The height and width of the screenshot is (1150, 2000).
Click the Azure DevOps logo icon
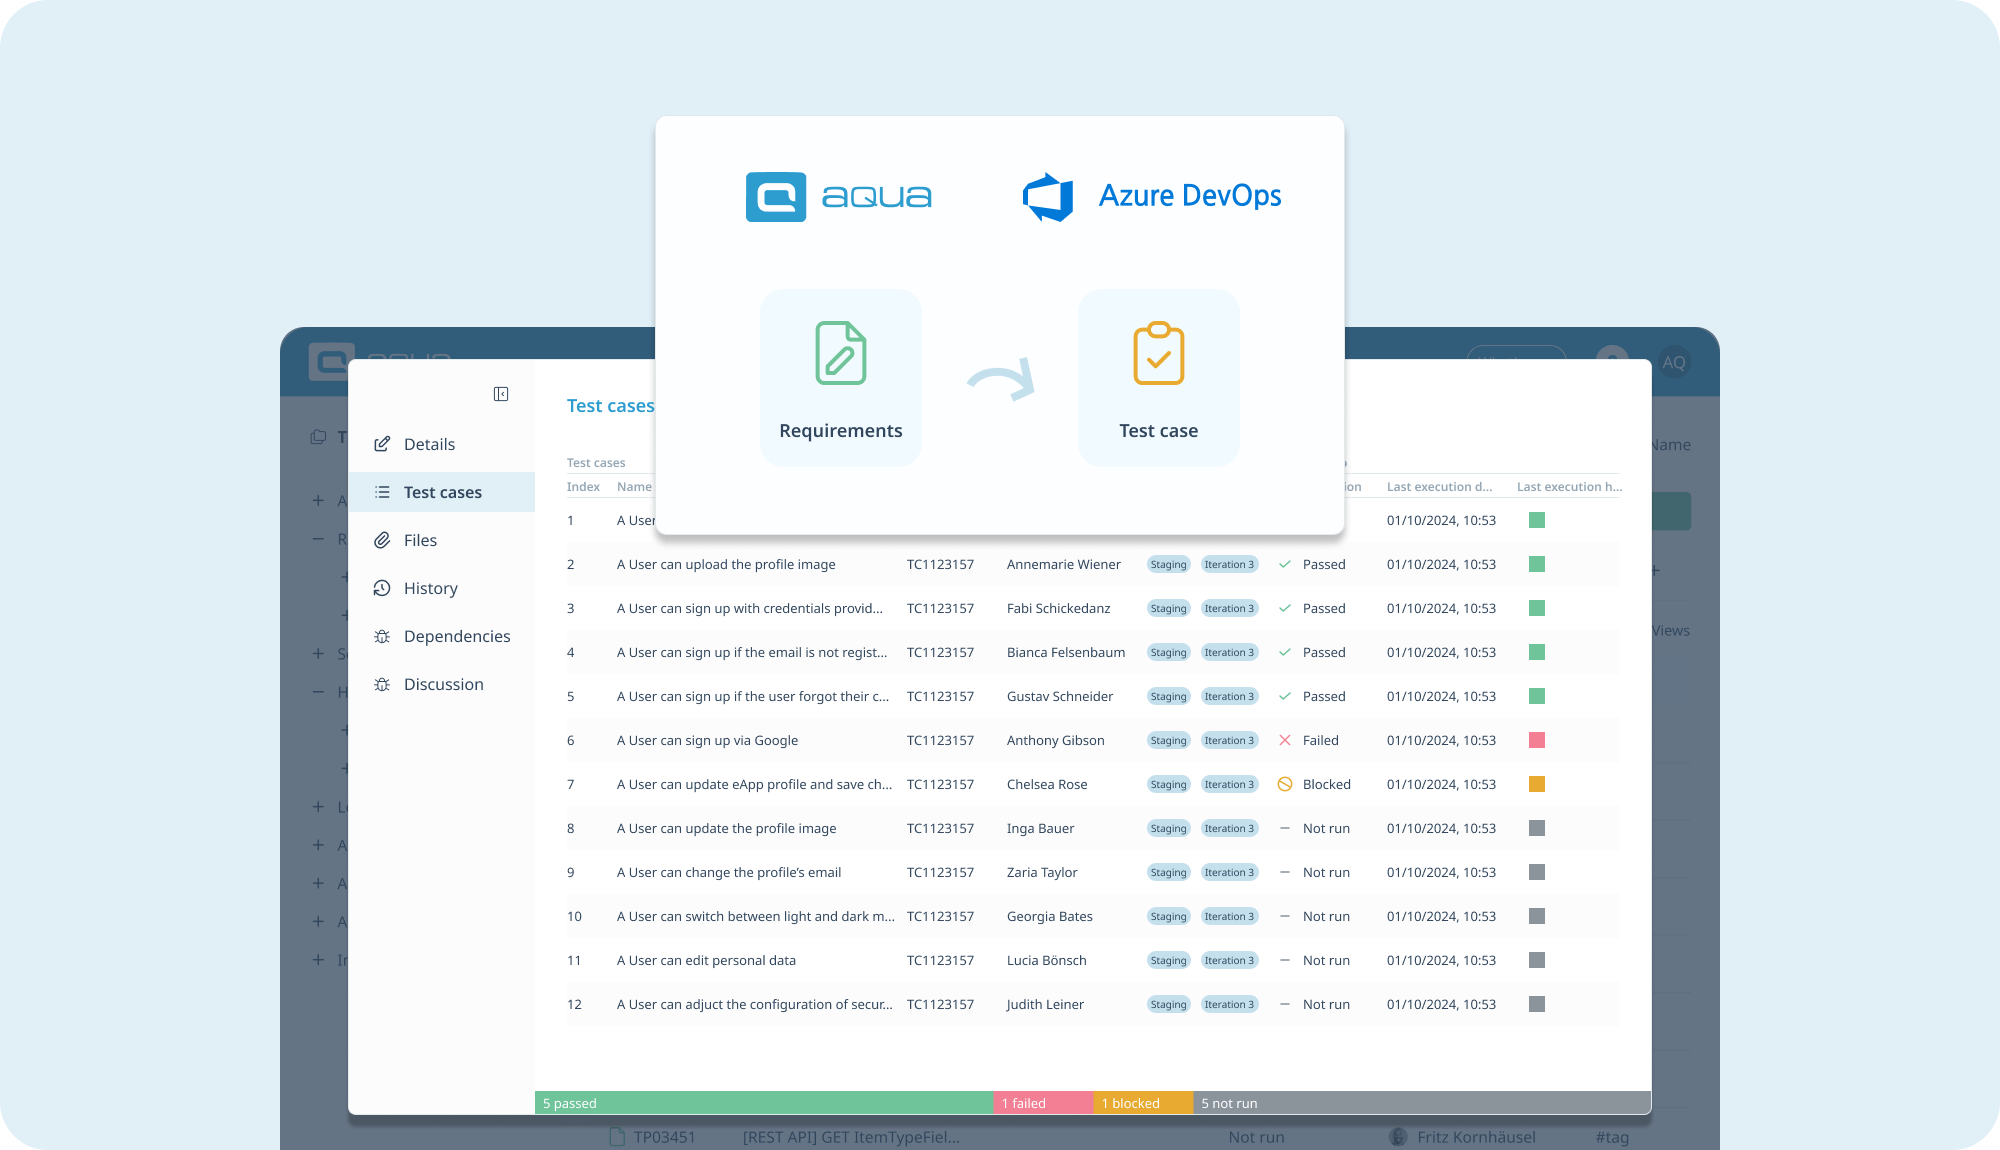pos(1047,197)
